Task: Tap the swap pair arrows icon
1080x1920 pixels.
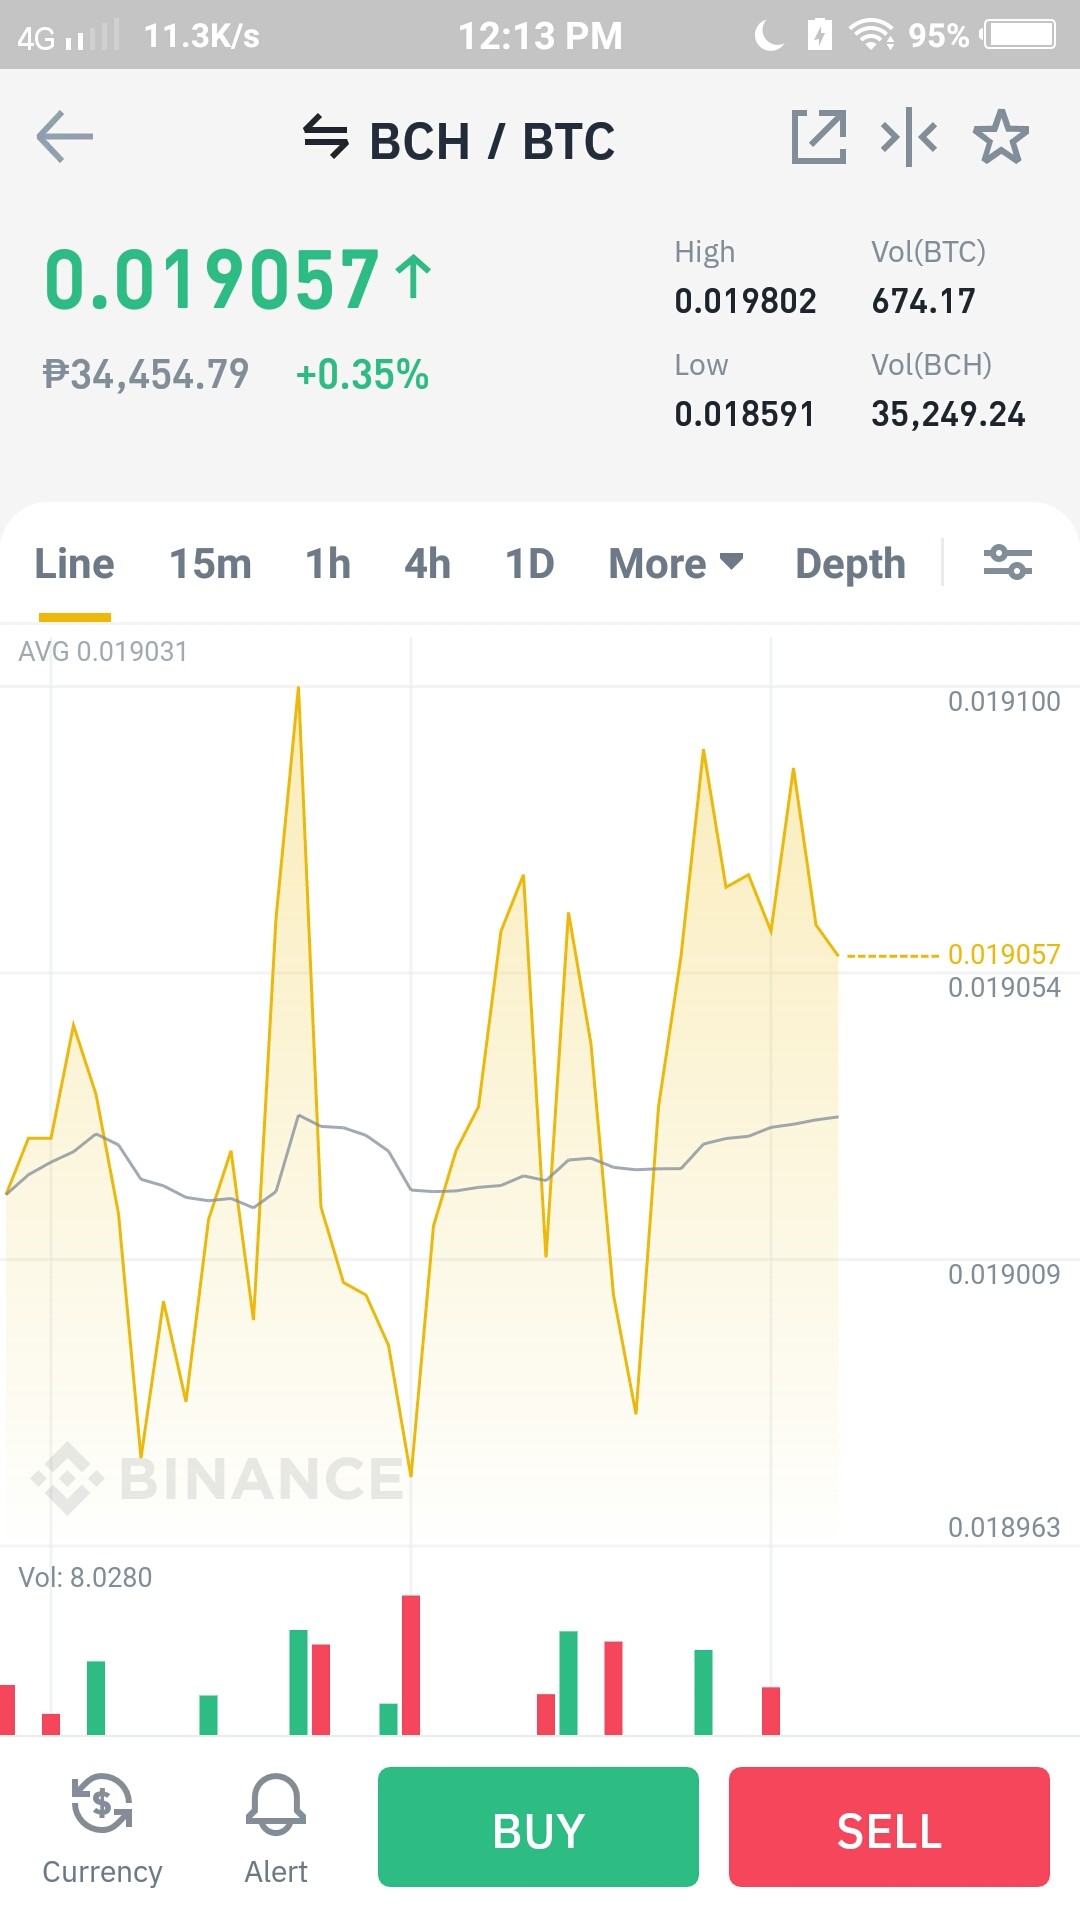Action: point(326,137)
